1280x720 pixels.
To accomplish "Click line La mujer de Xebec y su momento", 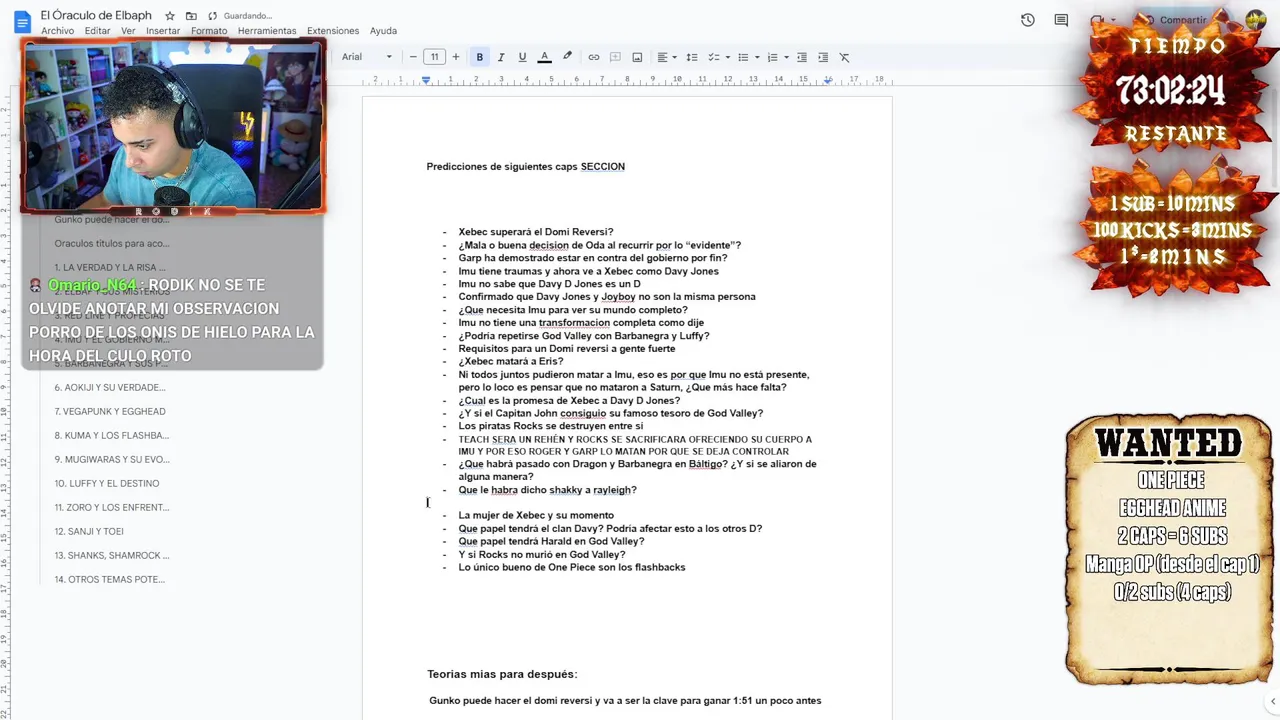I will (x=536, y=515).
